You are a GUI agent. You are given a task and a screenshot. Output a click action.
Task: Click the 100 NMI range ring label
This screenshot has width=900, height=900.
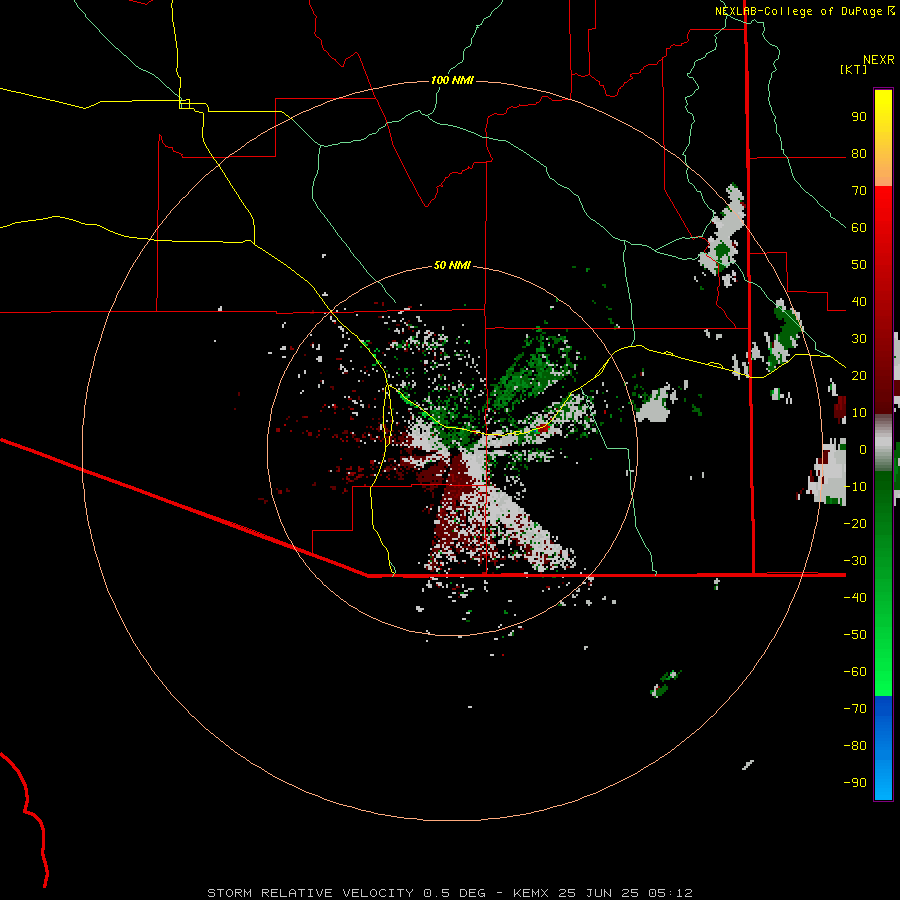click(452, 80)
